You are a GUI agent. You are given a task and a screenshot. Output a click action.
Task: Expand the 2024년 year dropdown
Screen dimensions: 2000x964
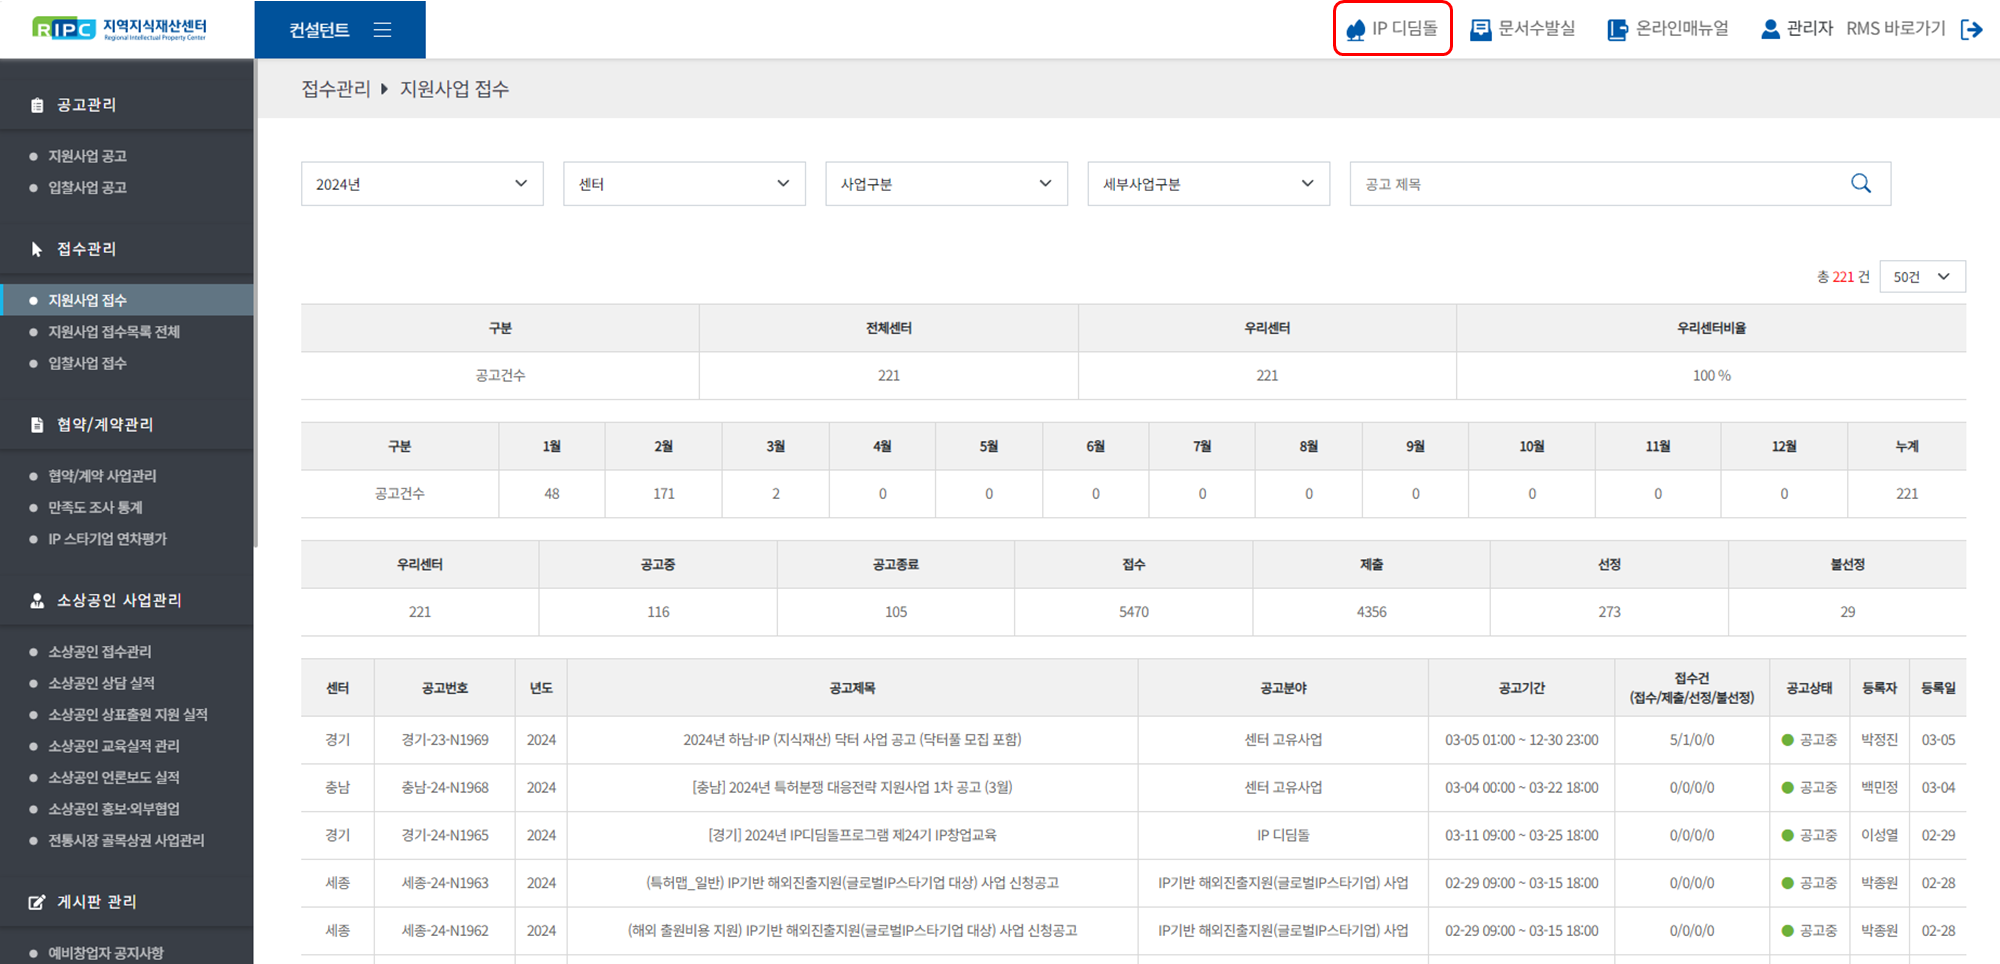pos(422,184)
